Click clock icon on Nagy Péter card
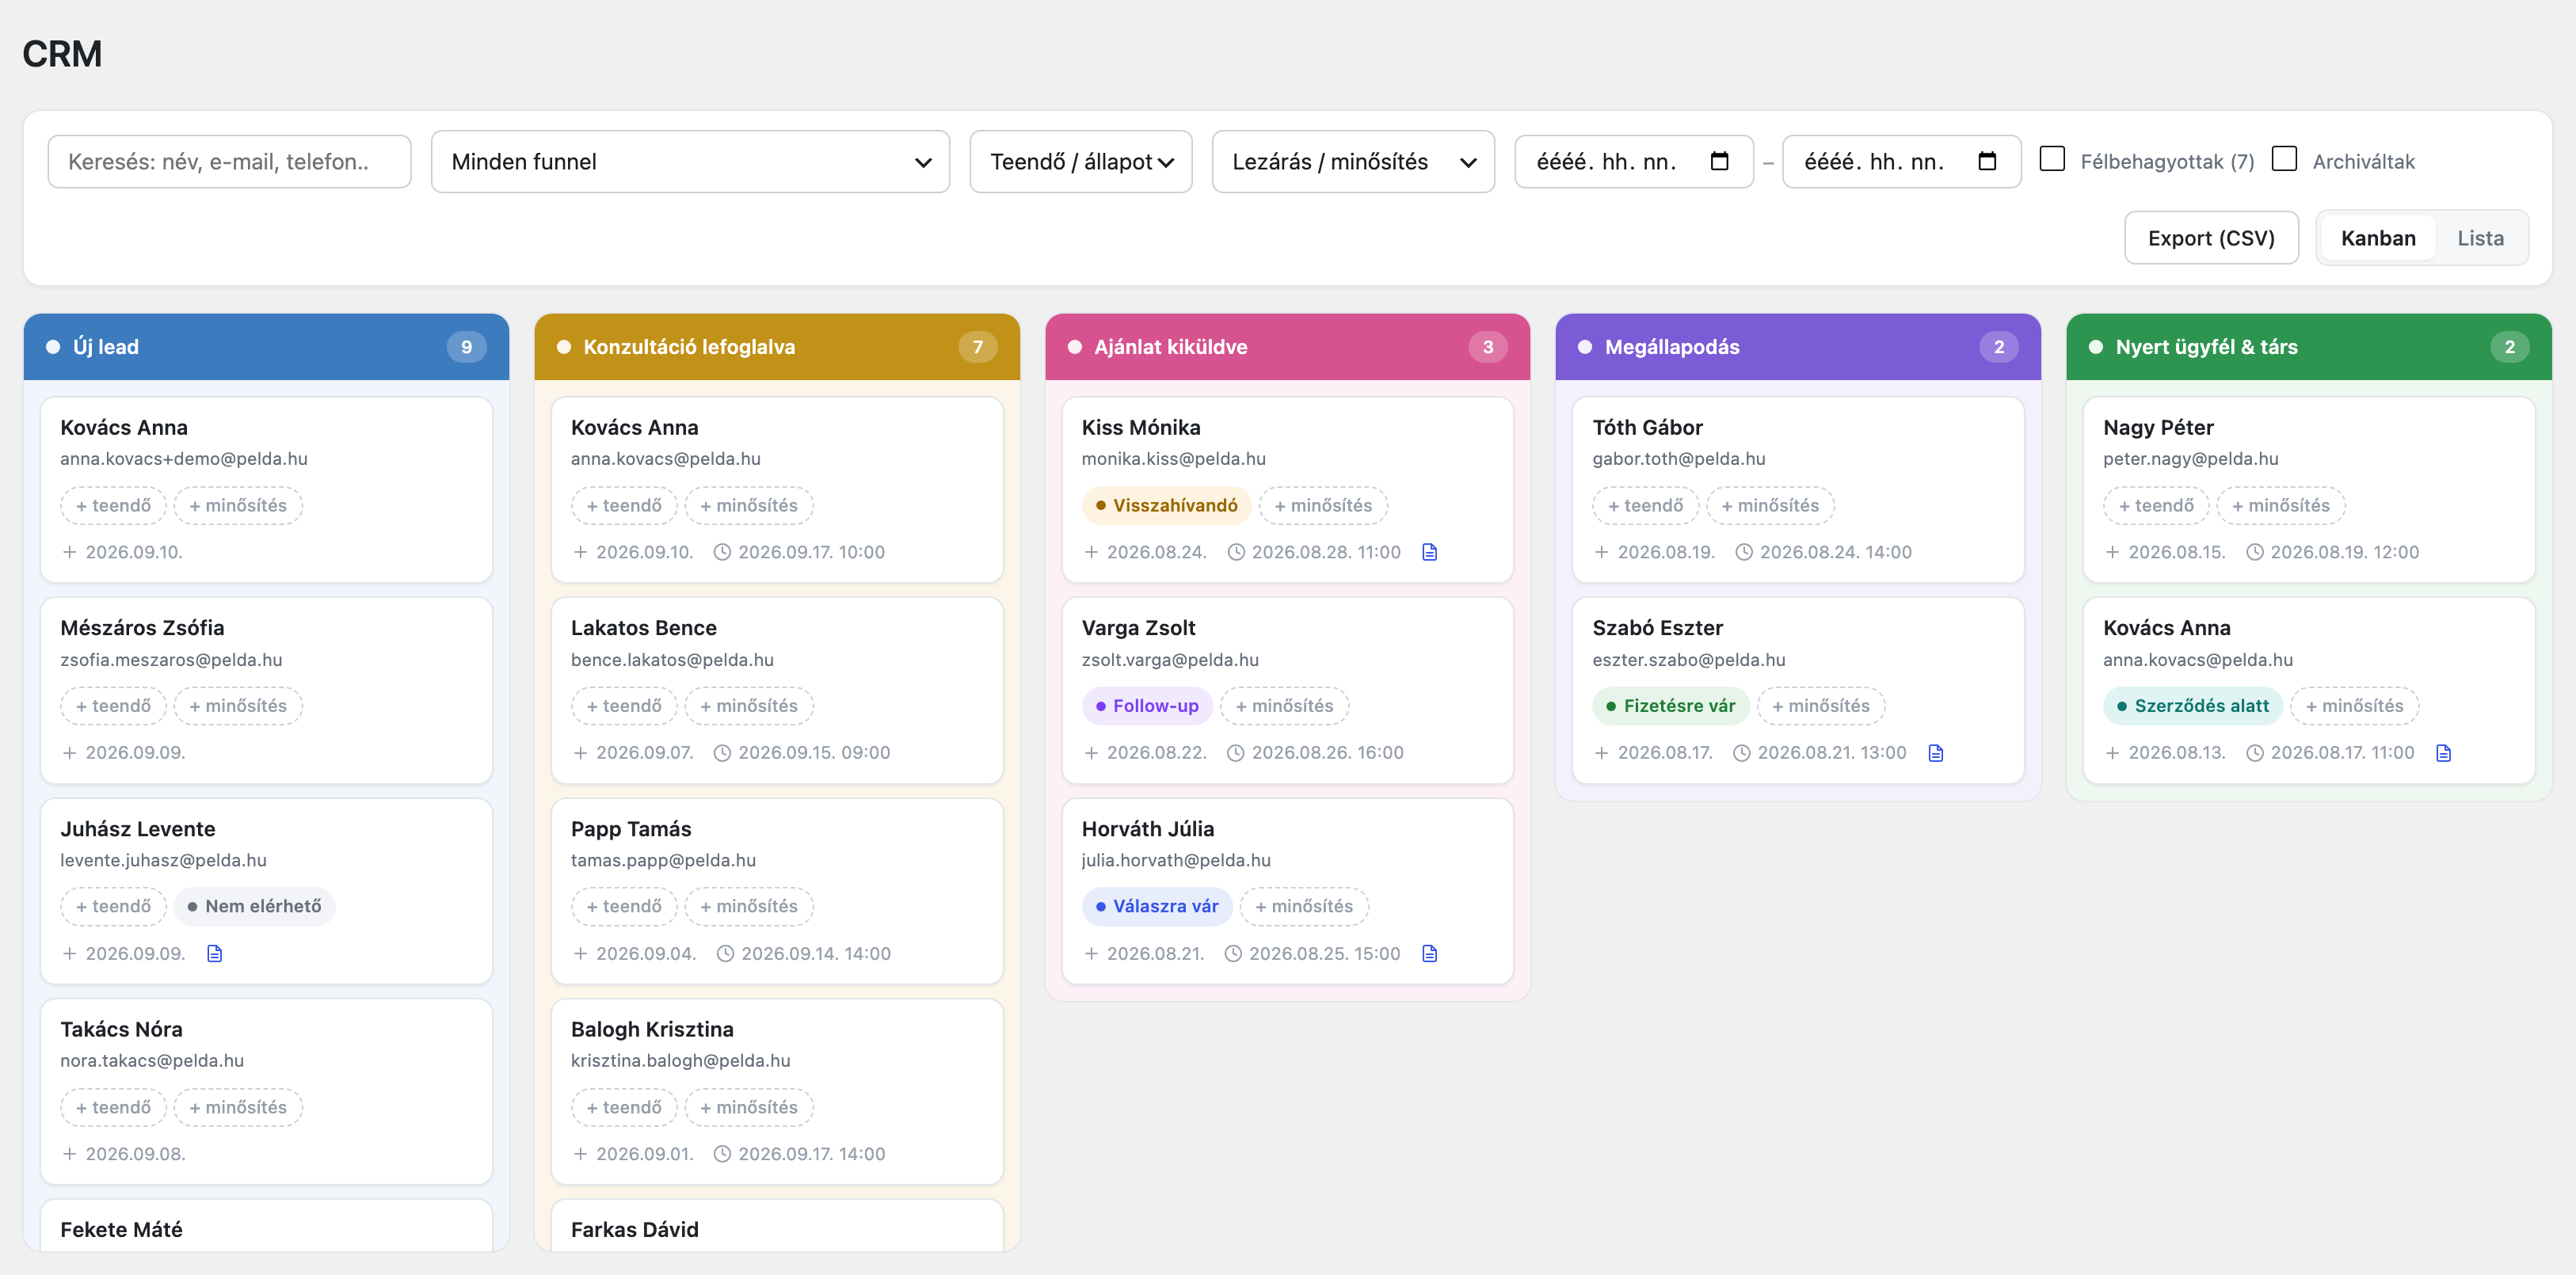Viewport: 2576px width, 1275px height. pos(2255,552)
